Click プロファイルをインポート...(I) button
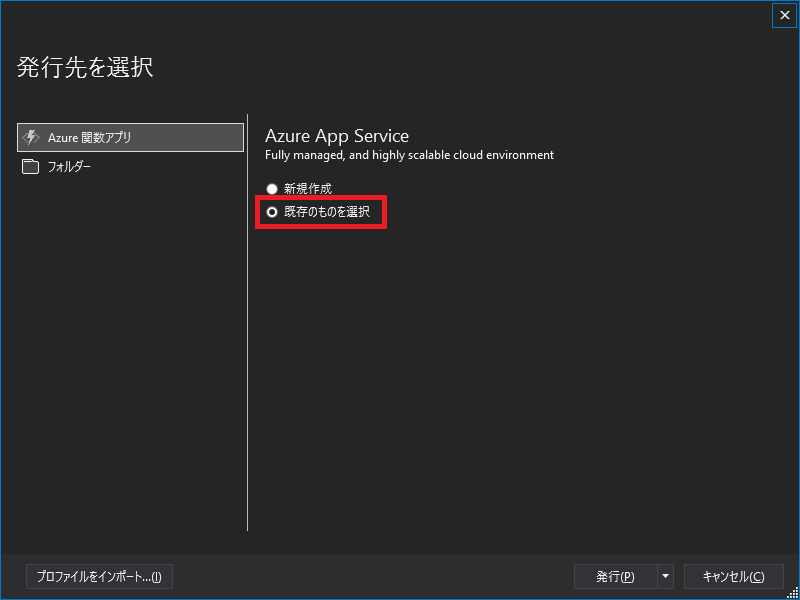800x600 pixels. pyautogui.click(x=99, y=577)
